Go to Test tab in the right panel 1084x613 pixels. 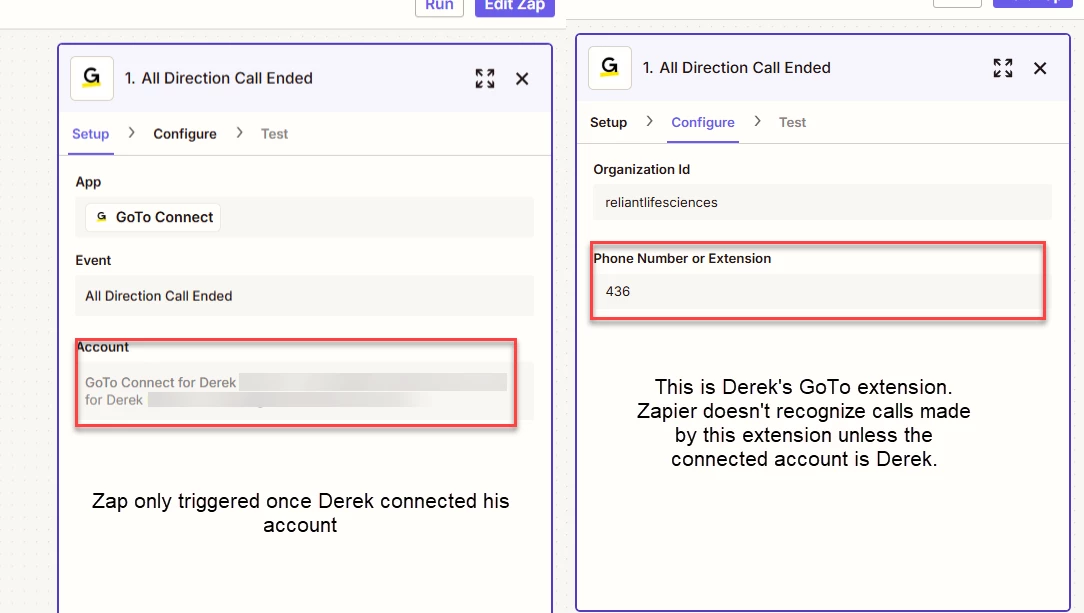pos(792,122)
